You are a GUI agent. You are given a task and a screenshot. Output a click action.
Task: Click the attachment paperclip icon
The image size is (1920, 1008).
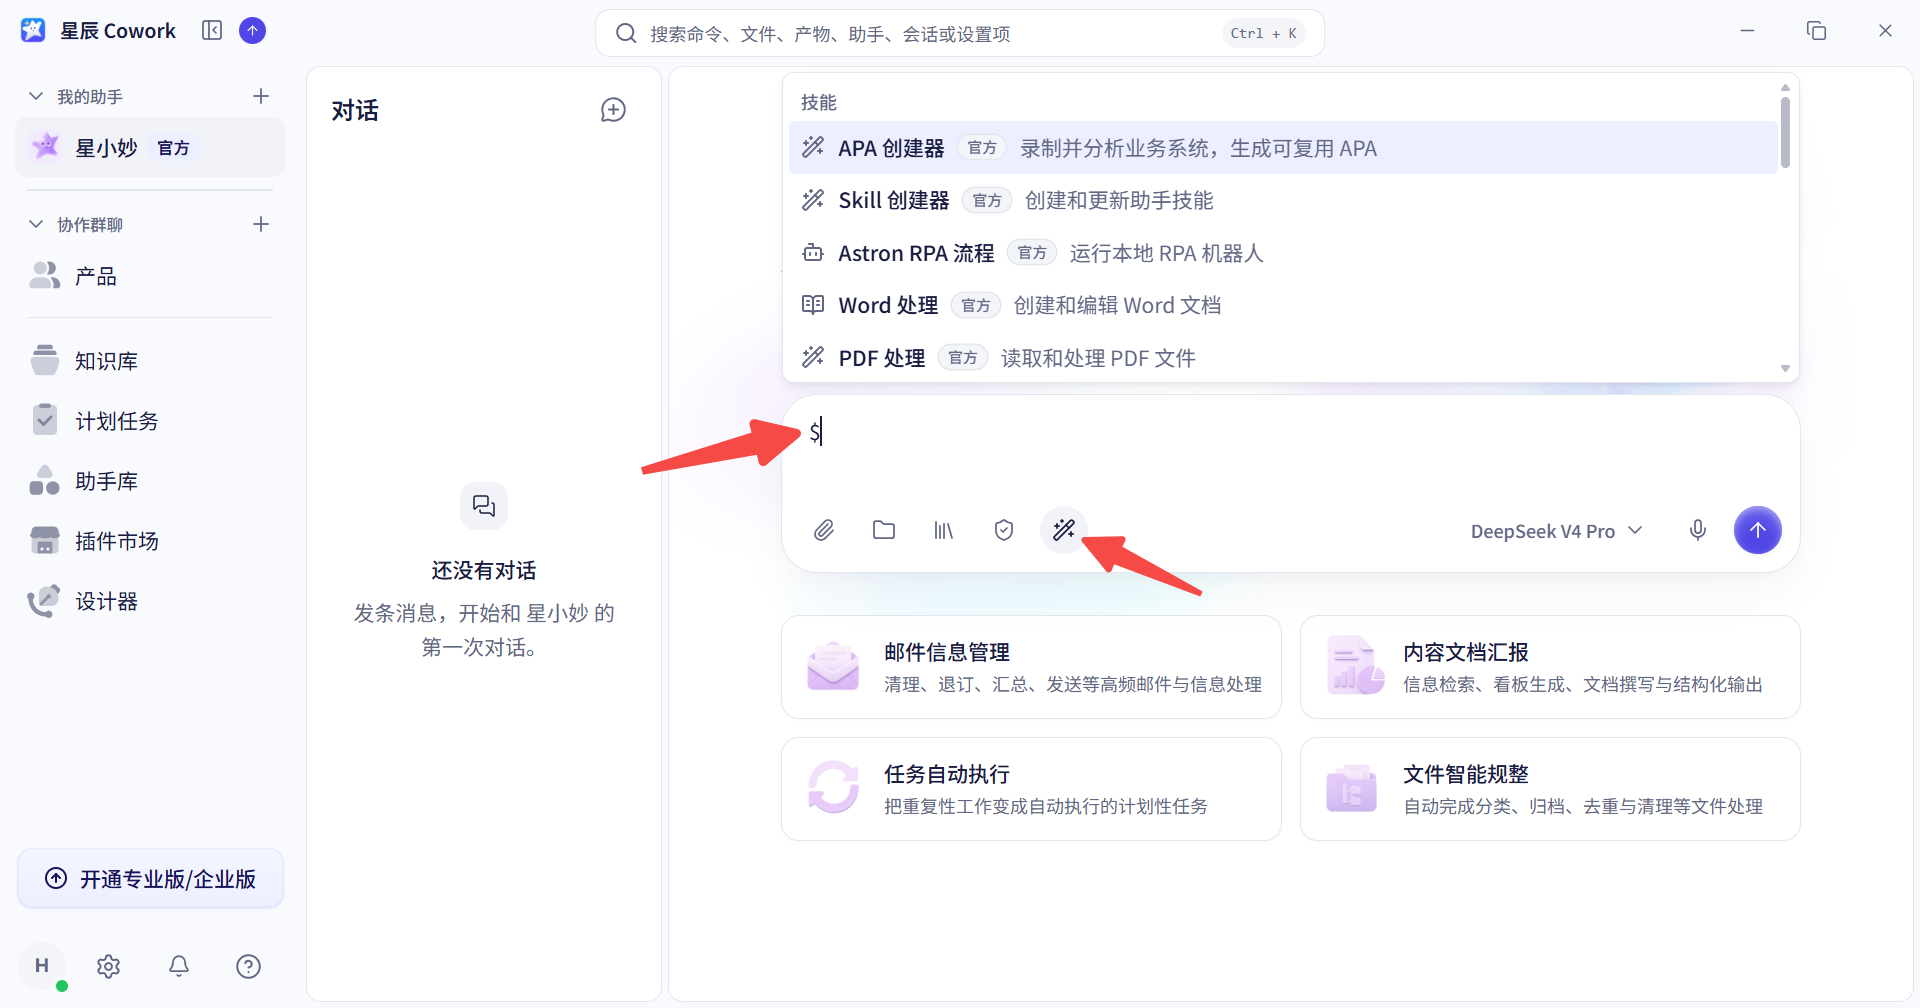[824, 530]
